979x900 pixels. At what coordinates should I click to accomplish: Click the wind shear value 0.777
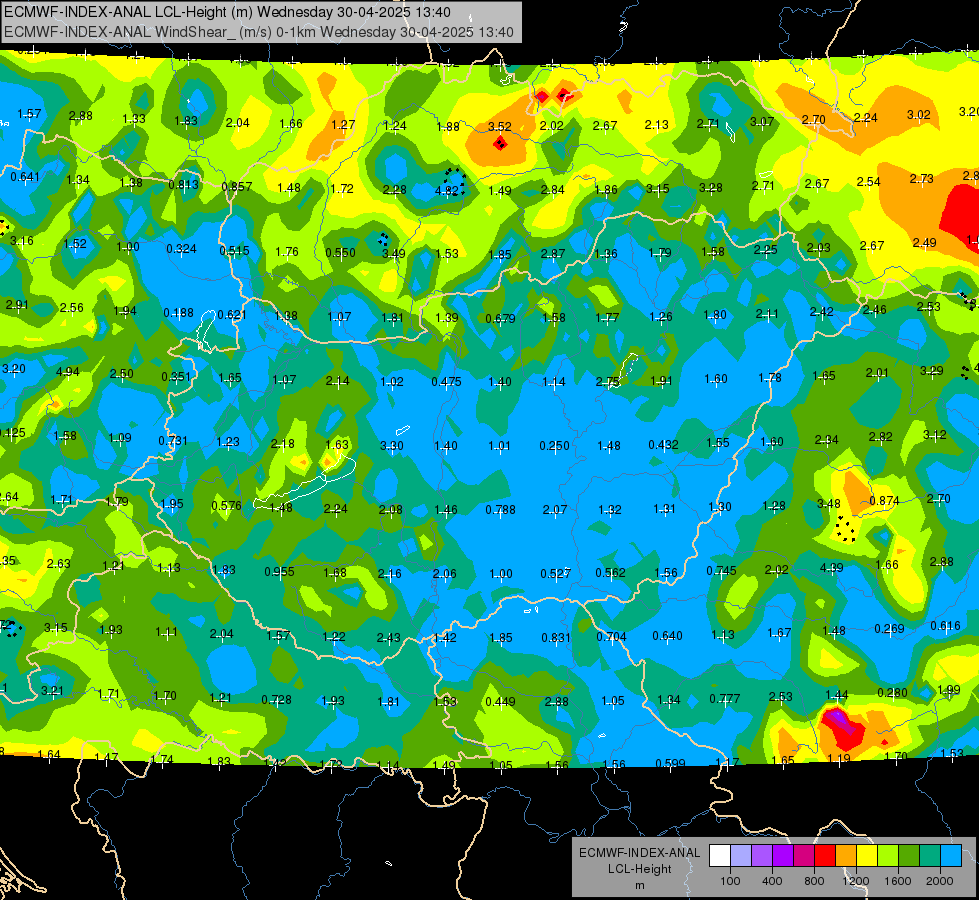pyautogui.click(x=725, y=699)
